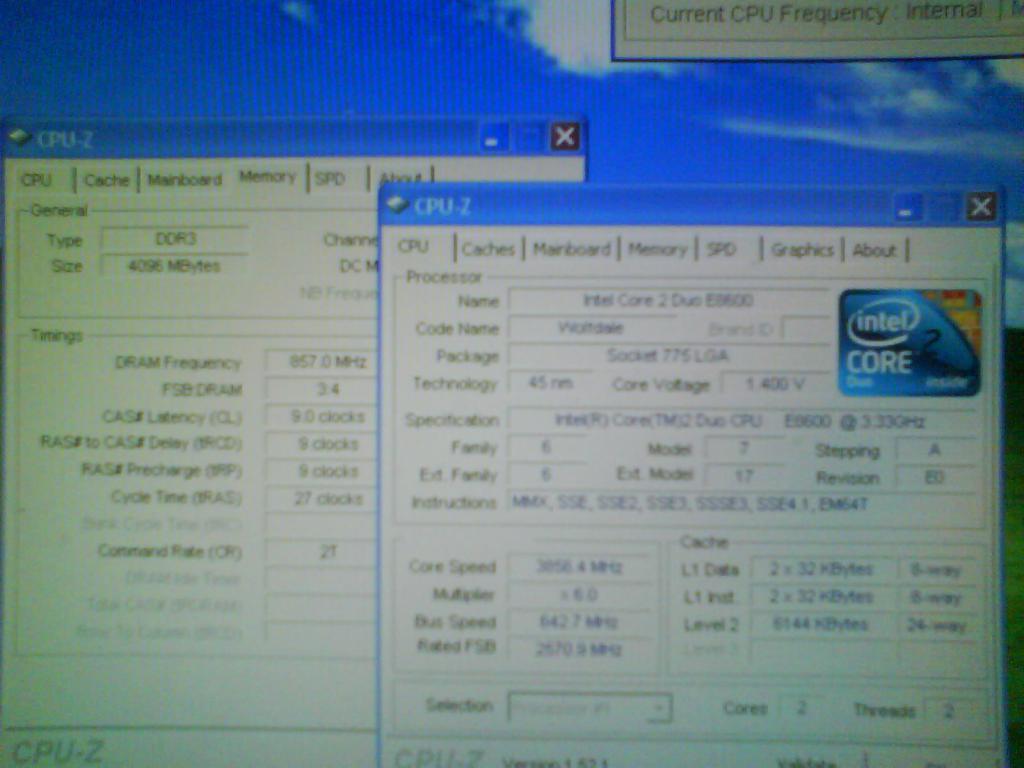The image size is (1024, 768).
Task: Click the CPU-Z icon in the front window title bar
Action: tap(398, 205)
